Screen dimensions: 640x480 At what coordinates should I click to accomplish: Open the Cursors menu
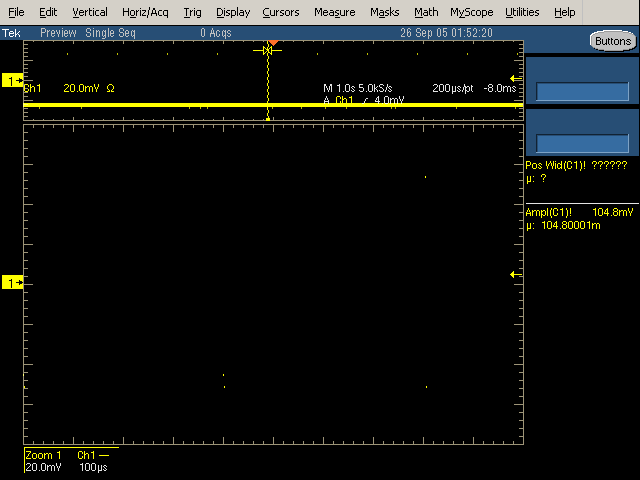point(281,12)
